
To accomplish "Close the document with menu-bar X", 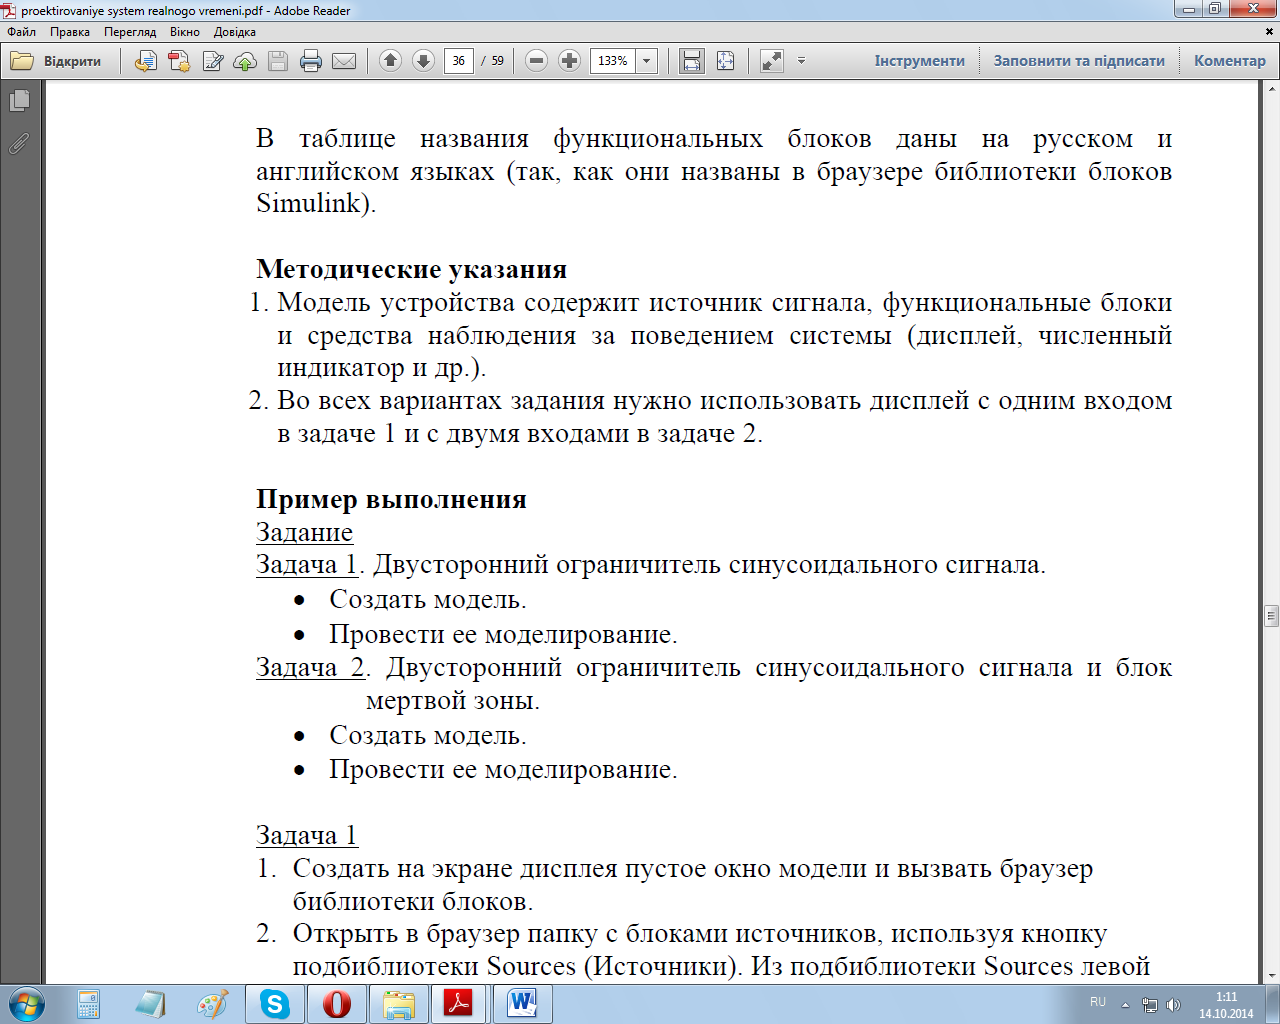I will [1270, 32].
